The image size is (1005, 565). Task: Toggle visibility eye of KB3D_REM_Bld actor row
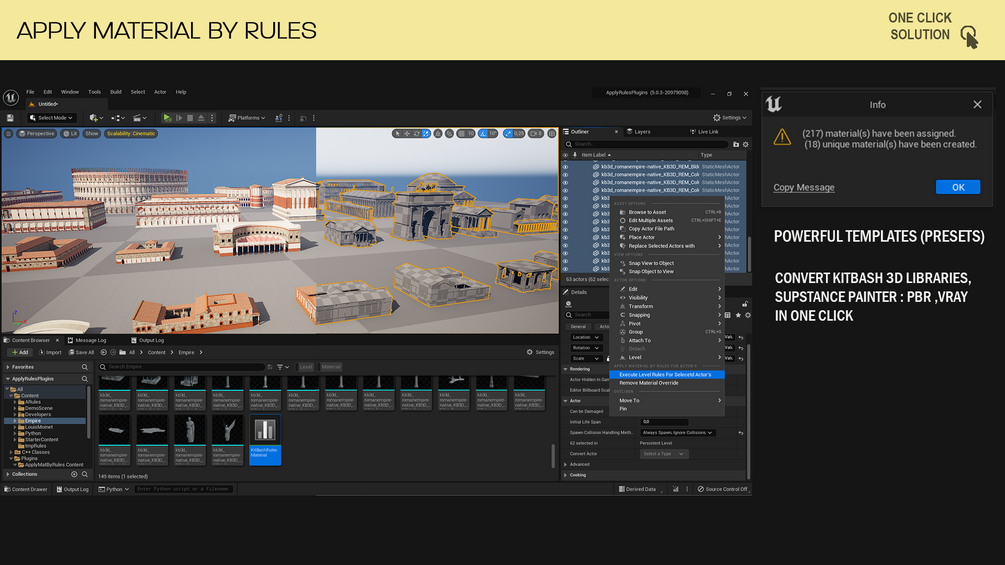click(565, 167)
